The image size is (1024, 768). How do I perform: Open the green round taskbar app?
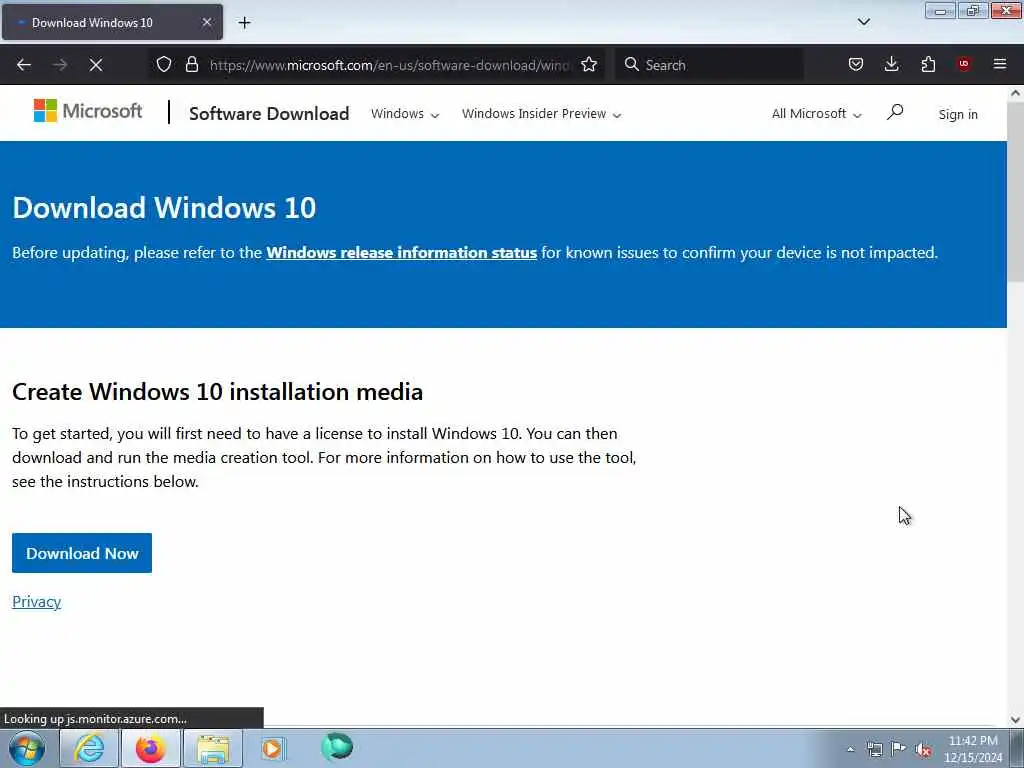(337, 747)
